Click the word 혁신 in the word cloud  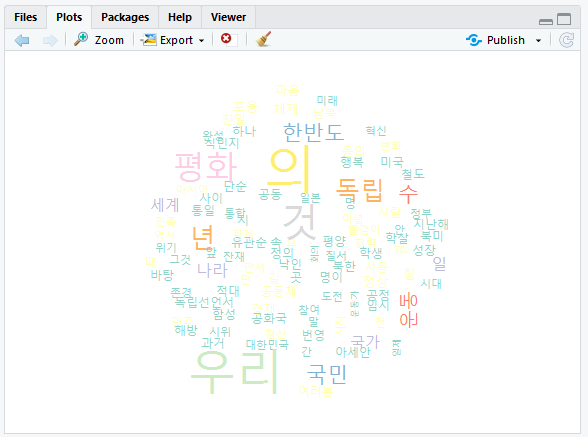[x=376, y=131]
